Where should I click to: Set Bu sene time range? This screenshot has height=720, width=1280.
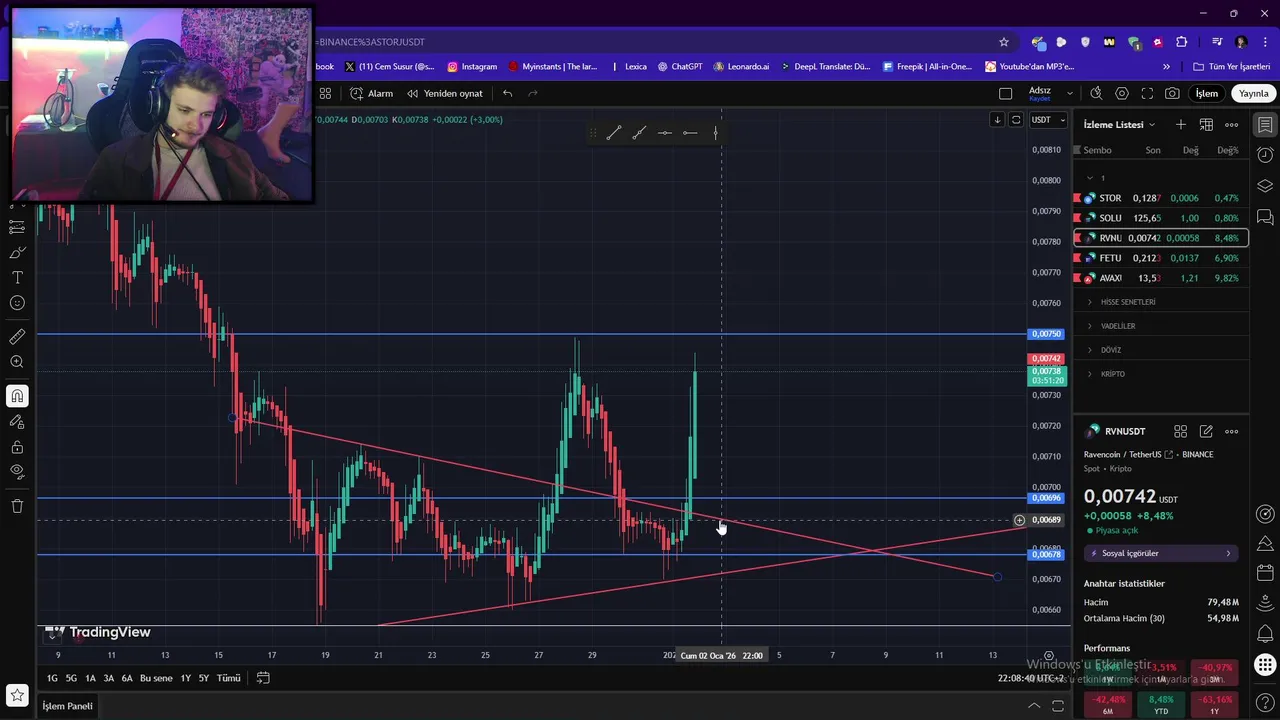click(156, 678)
